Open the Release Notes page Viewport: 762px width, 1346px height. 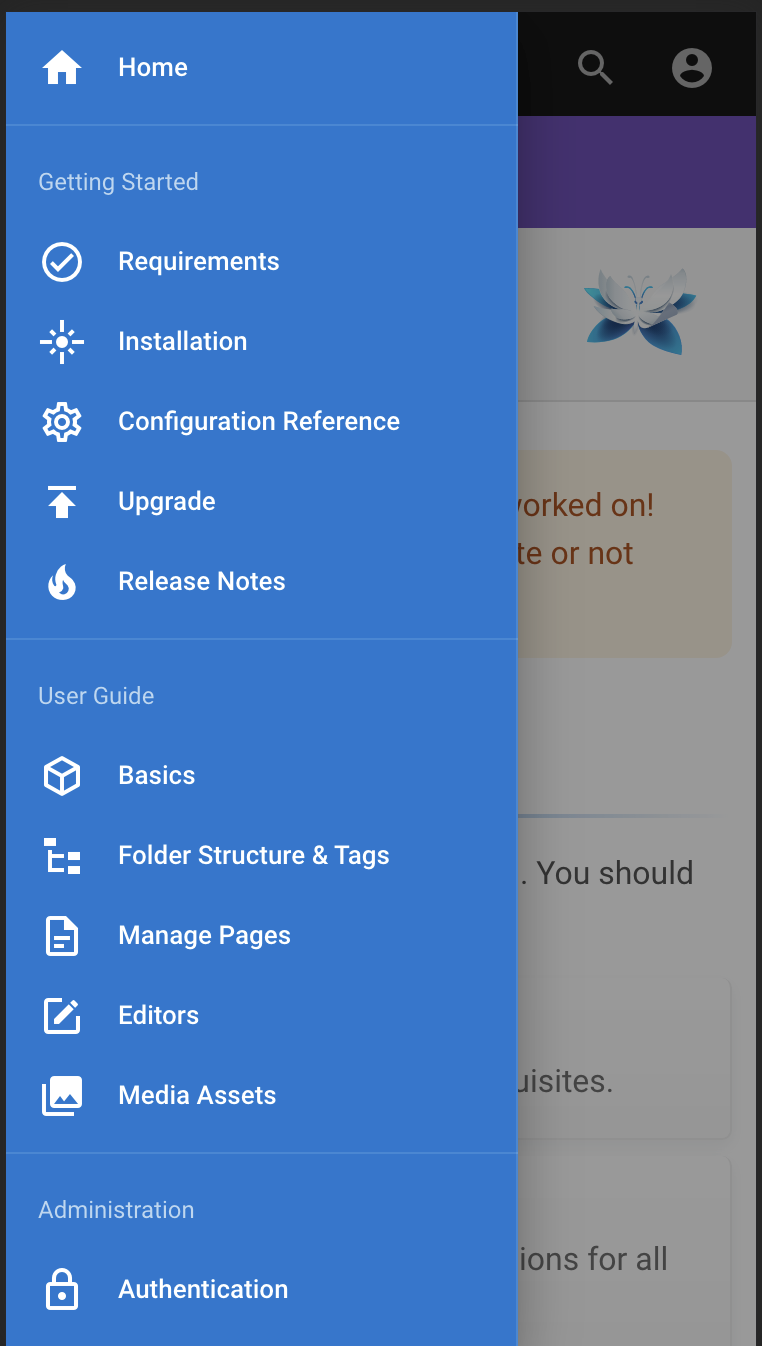[x=201, y=581]
